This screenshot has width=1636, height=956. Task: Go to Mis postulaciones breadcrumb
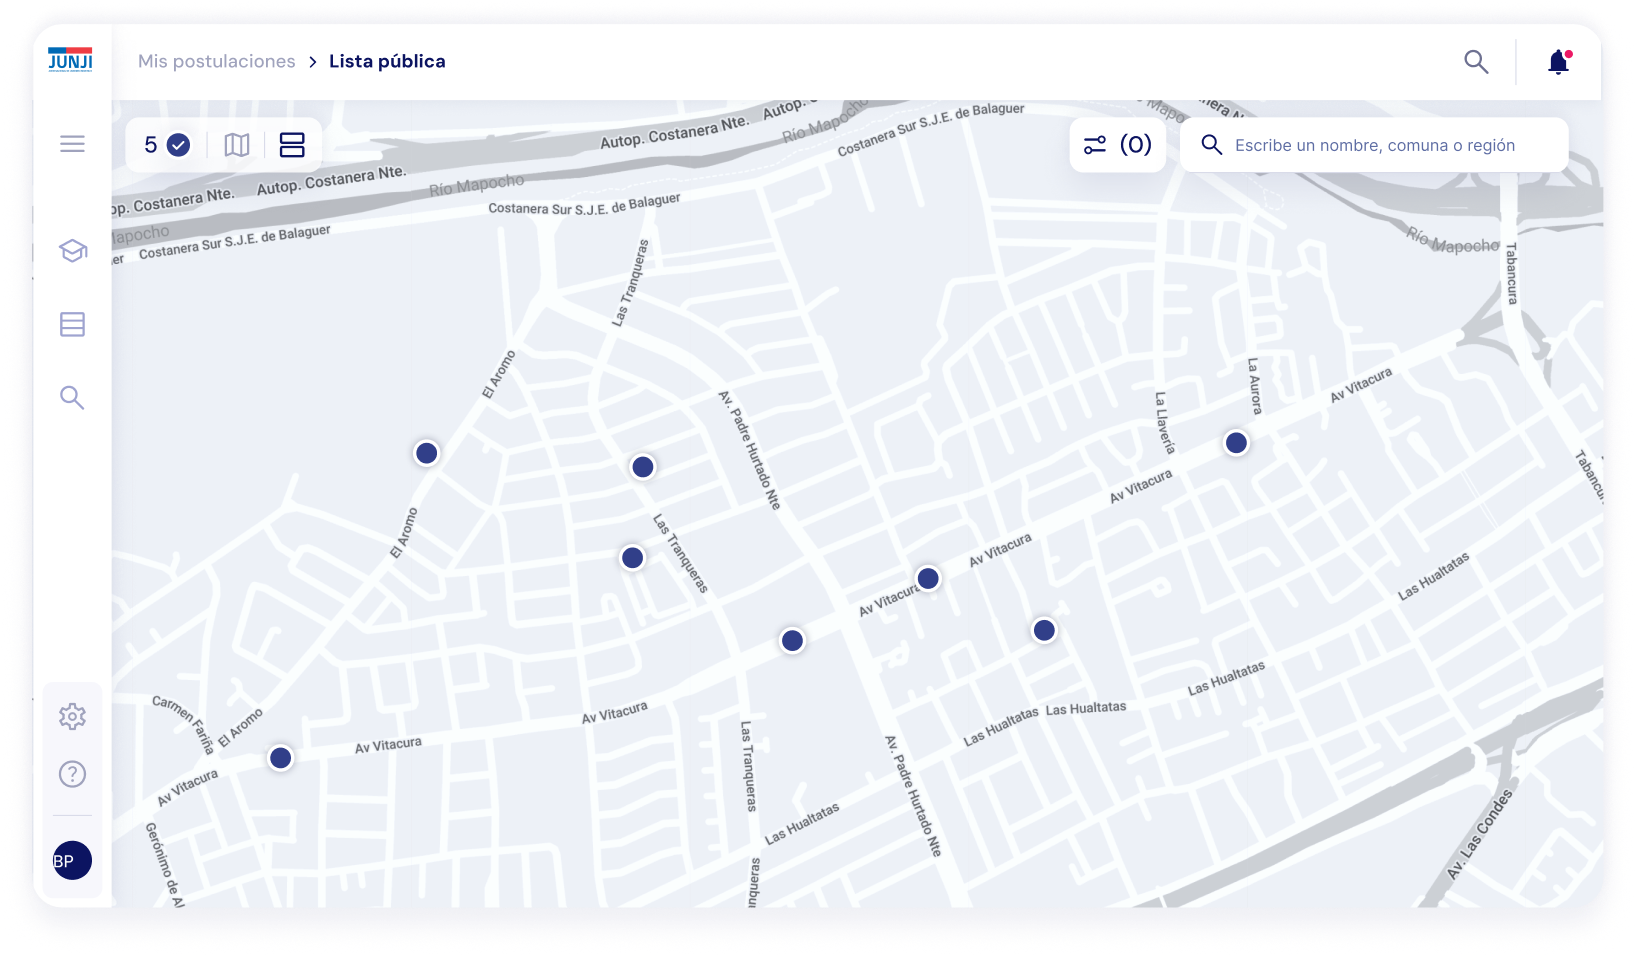pos(217,61)
